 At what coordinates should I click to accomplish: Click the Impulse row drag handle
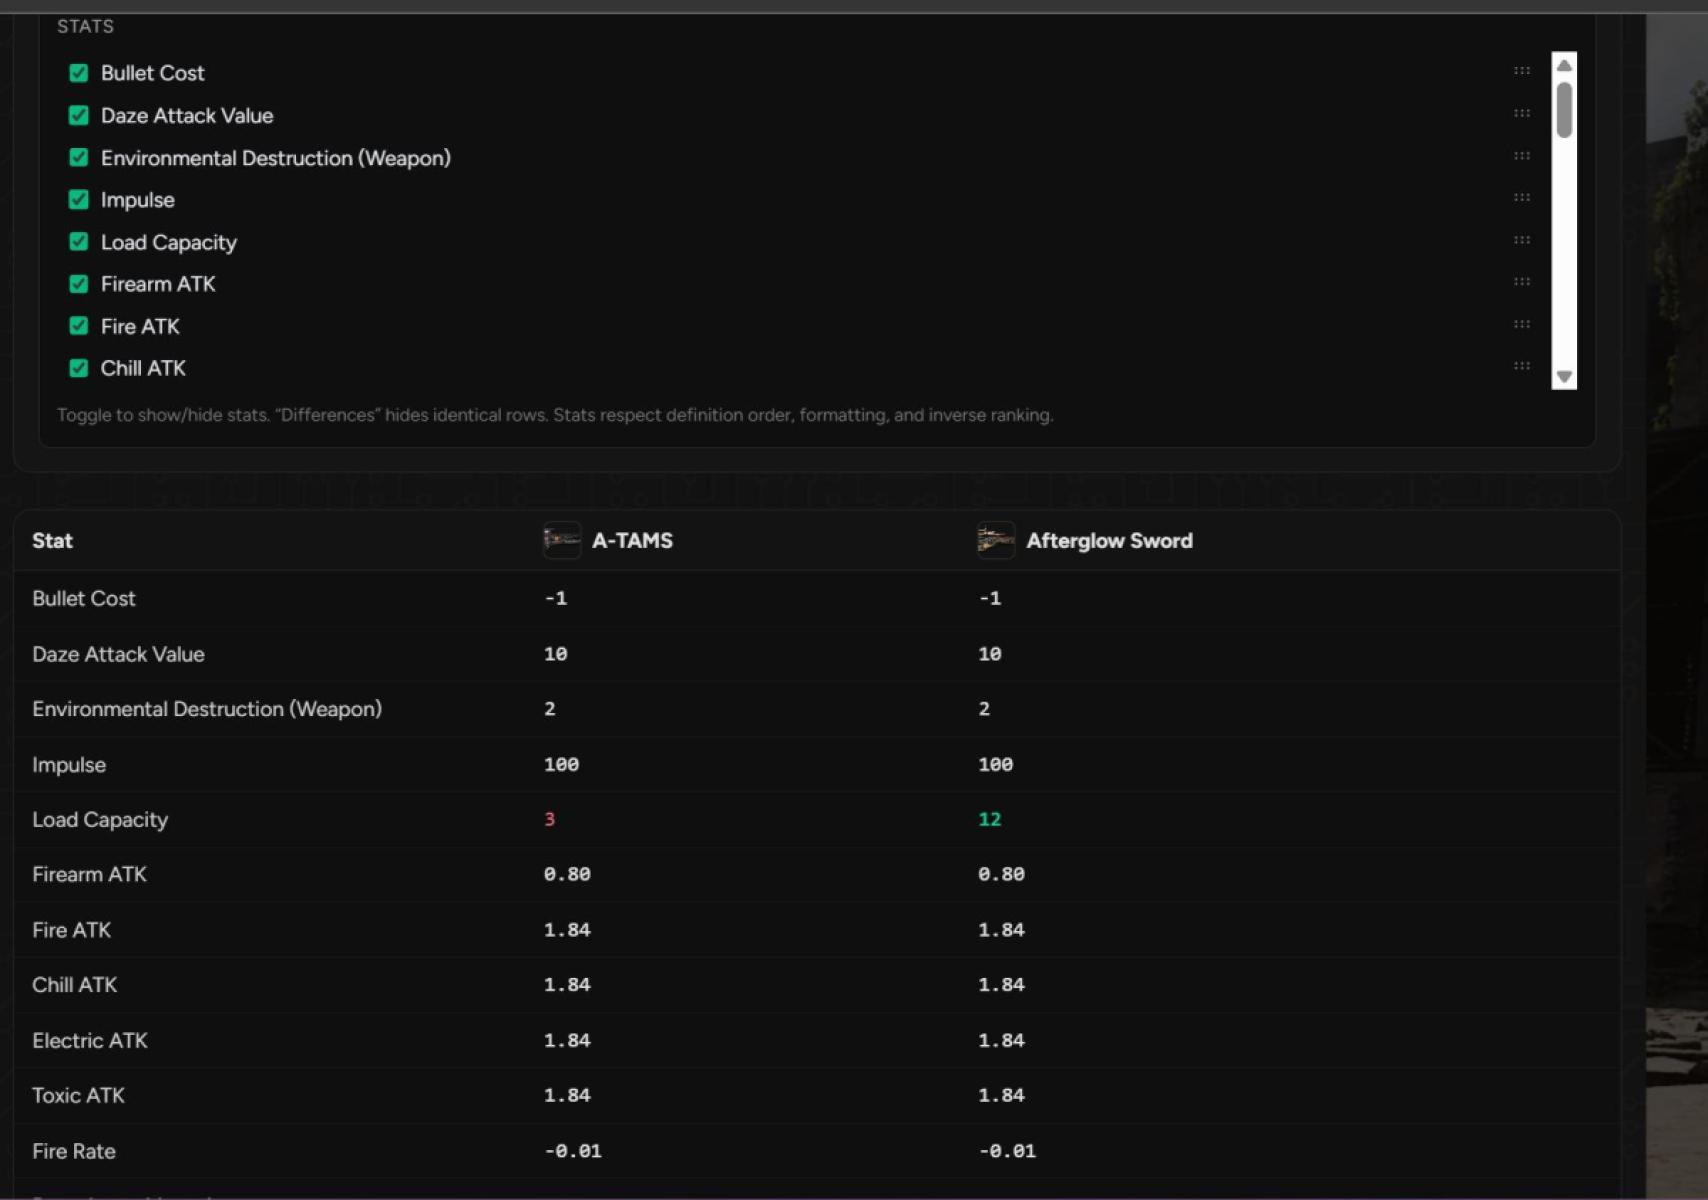pyautogui.click(x=1521, y=198)
